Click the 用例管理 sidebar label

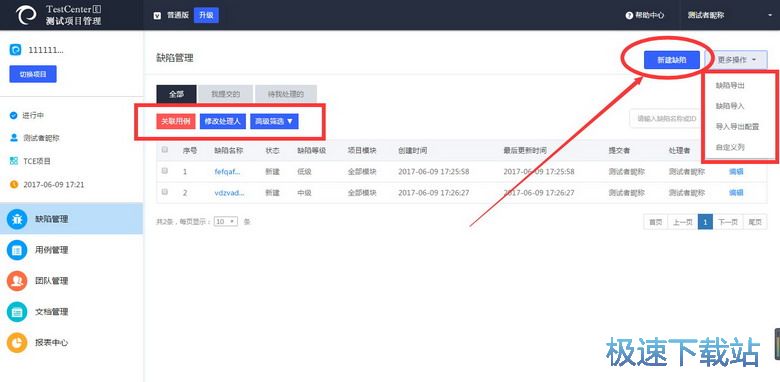tap(52, 250)
